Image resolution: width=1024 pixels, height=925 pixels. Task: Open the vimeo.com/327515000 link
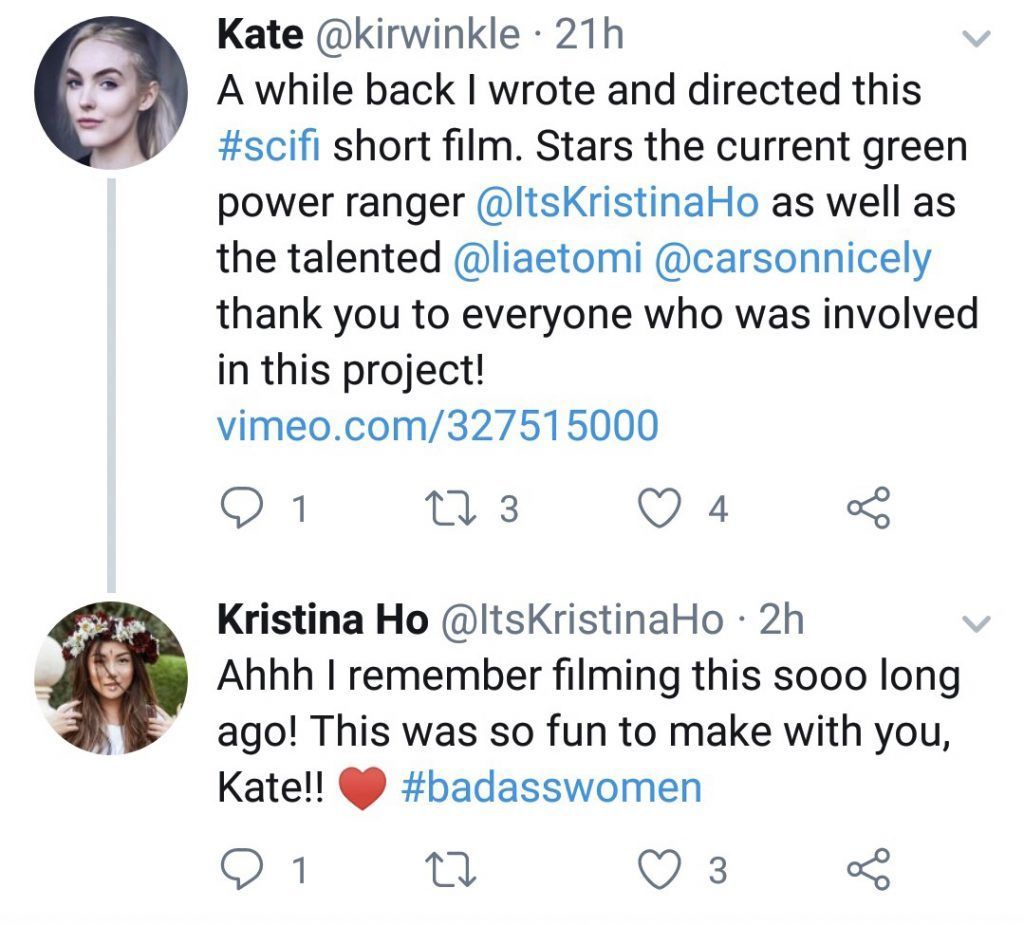pyautogui.click(x=438, y=425)
